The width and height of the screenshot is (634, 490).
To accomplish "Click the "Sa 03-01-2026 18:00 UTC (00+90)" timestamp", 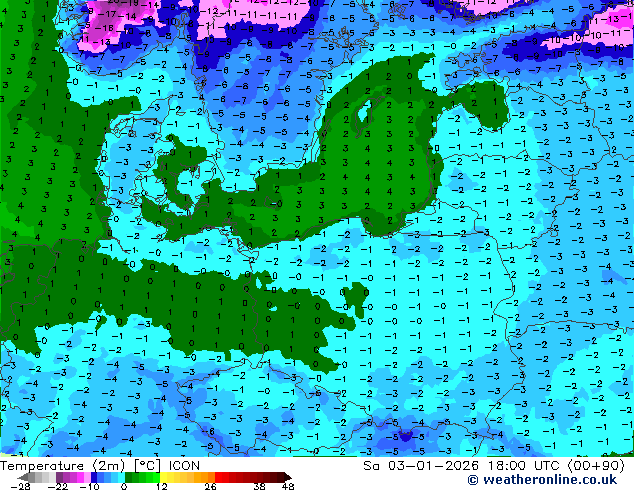I will coord(494,465).
